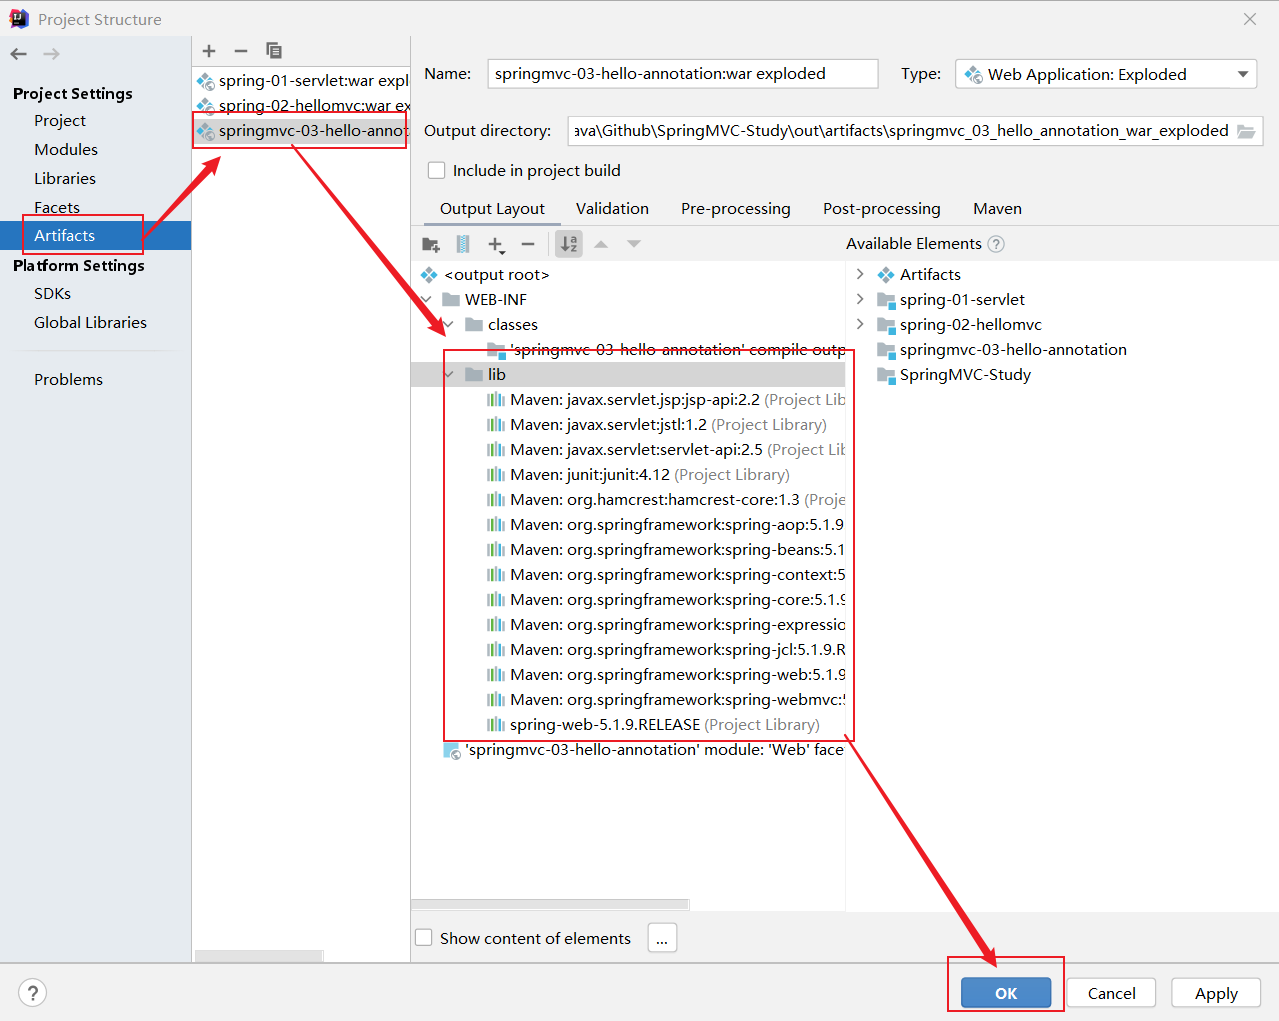The height and width of the screenshot is (1021, 1279).
Task: Expand the spring-01-servlet available element
Action: point(860,299)
